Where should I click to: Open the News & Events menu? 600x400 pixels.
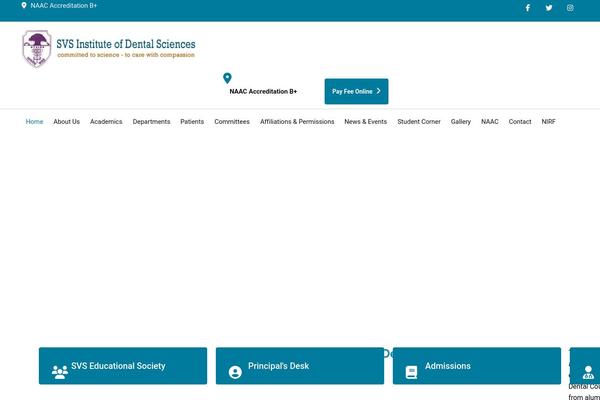pyautogui.click(x=365, y=121)
